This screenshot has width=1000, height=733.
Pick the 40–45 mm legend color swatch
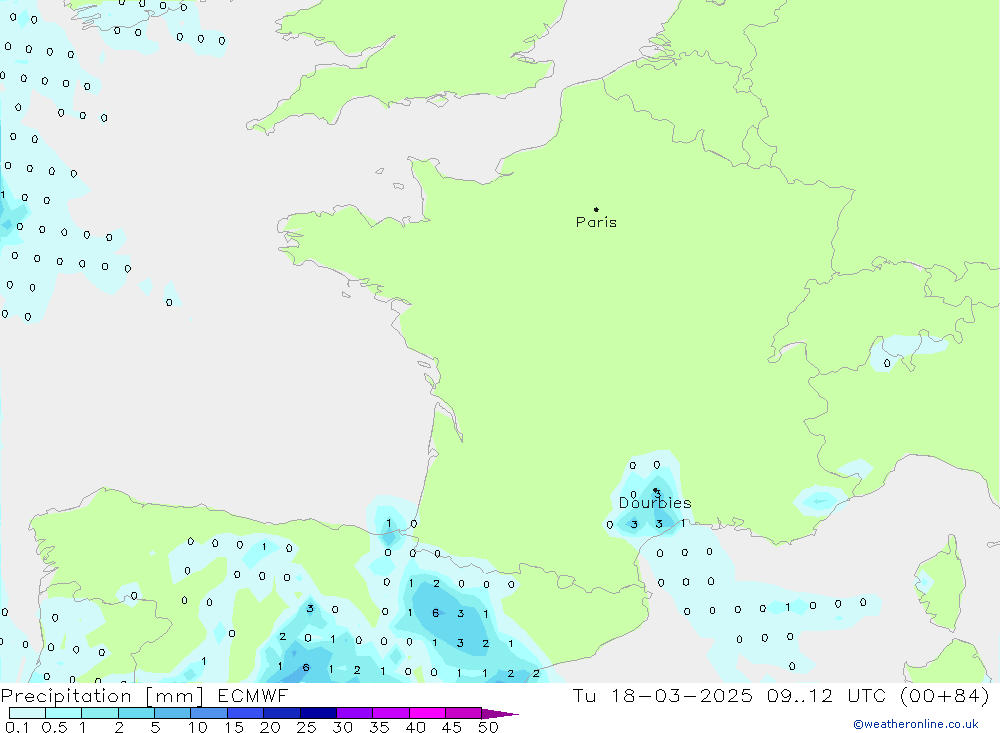coord(427,713)
